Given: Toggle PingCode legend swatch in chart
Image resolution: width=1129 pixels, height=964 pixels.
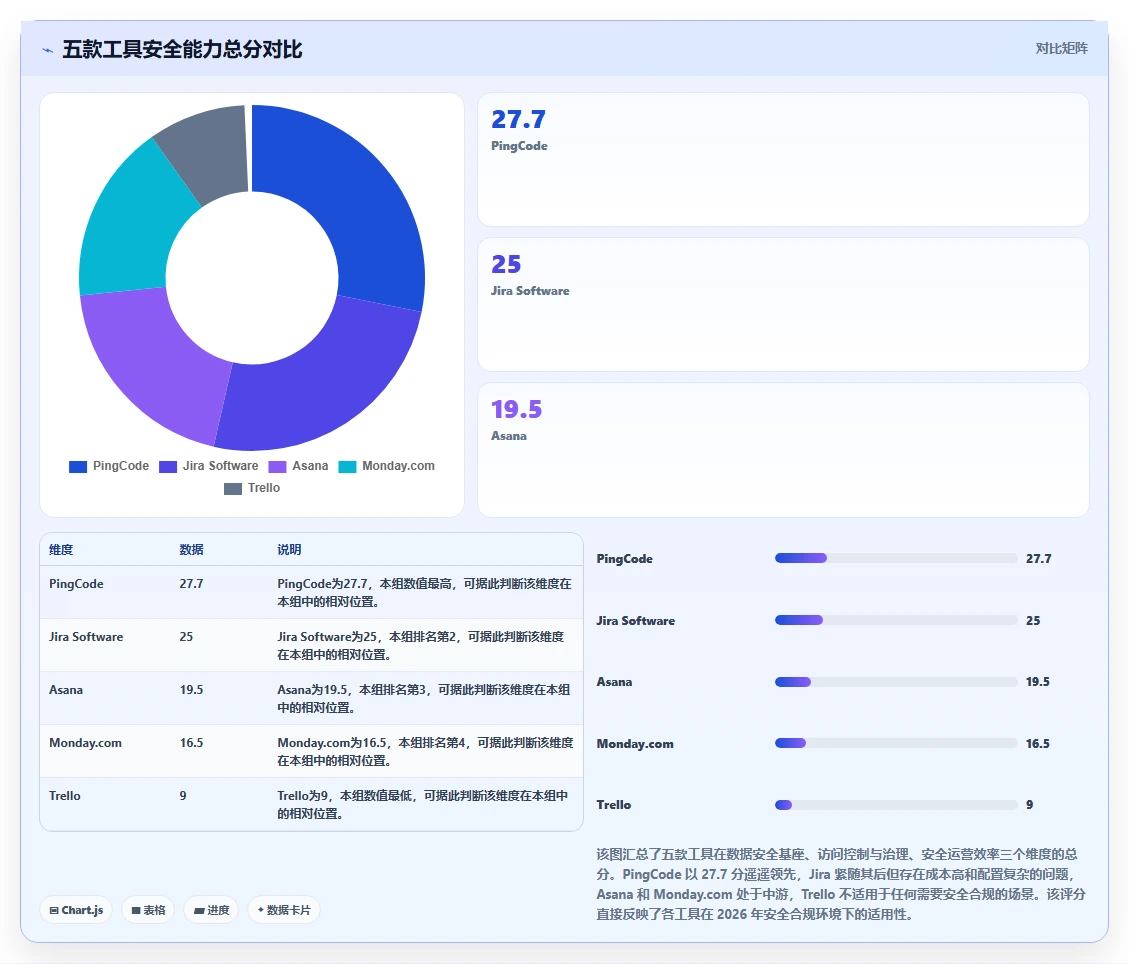Looking at the screenshot, I should click(78, 467).
